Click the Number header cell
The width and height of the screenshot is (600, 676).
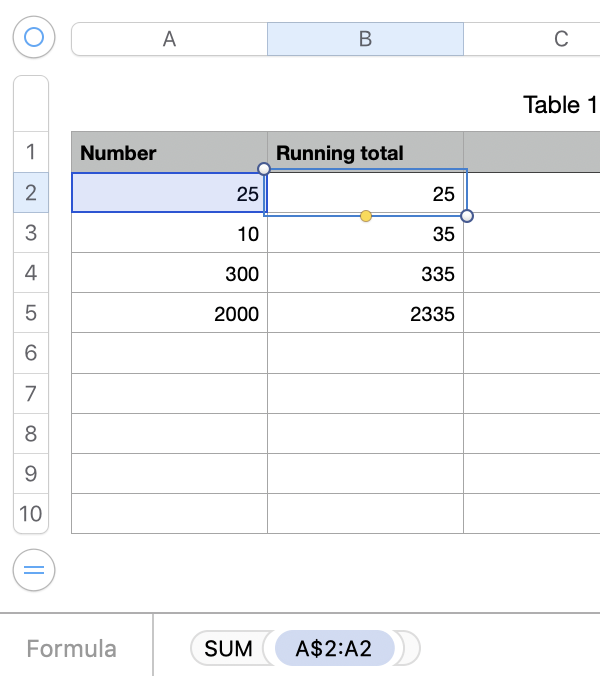click(170, 153)
